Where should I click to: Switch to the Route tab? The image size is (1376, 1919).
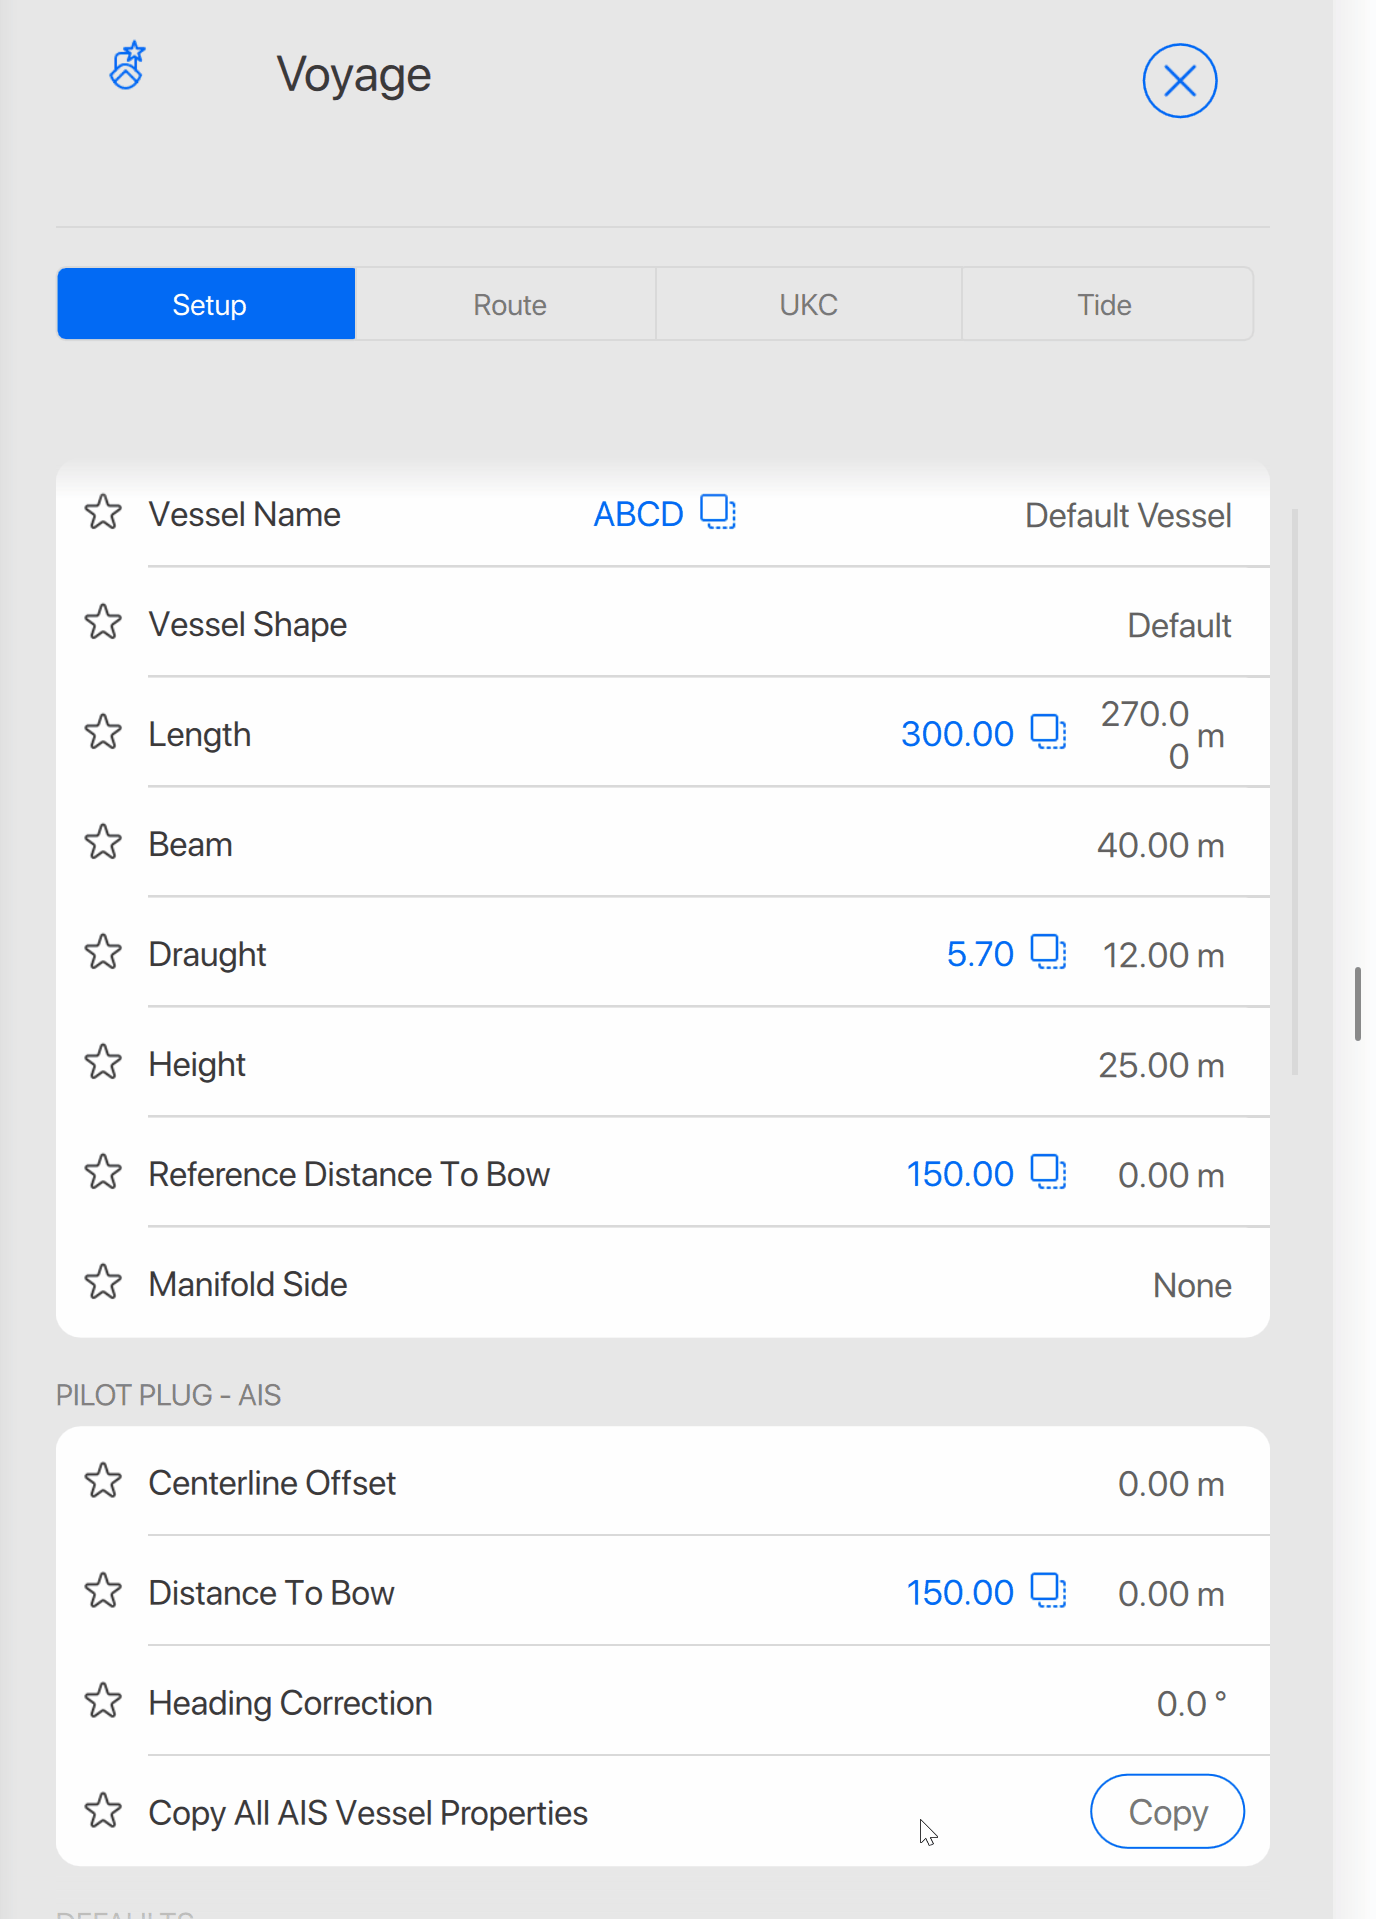(509, 305)
